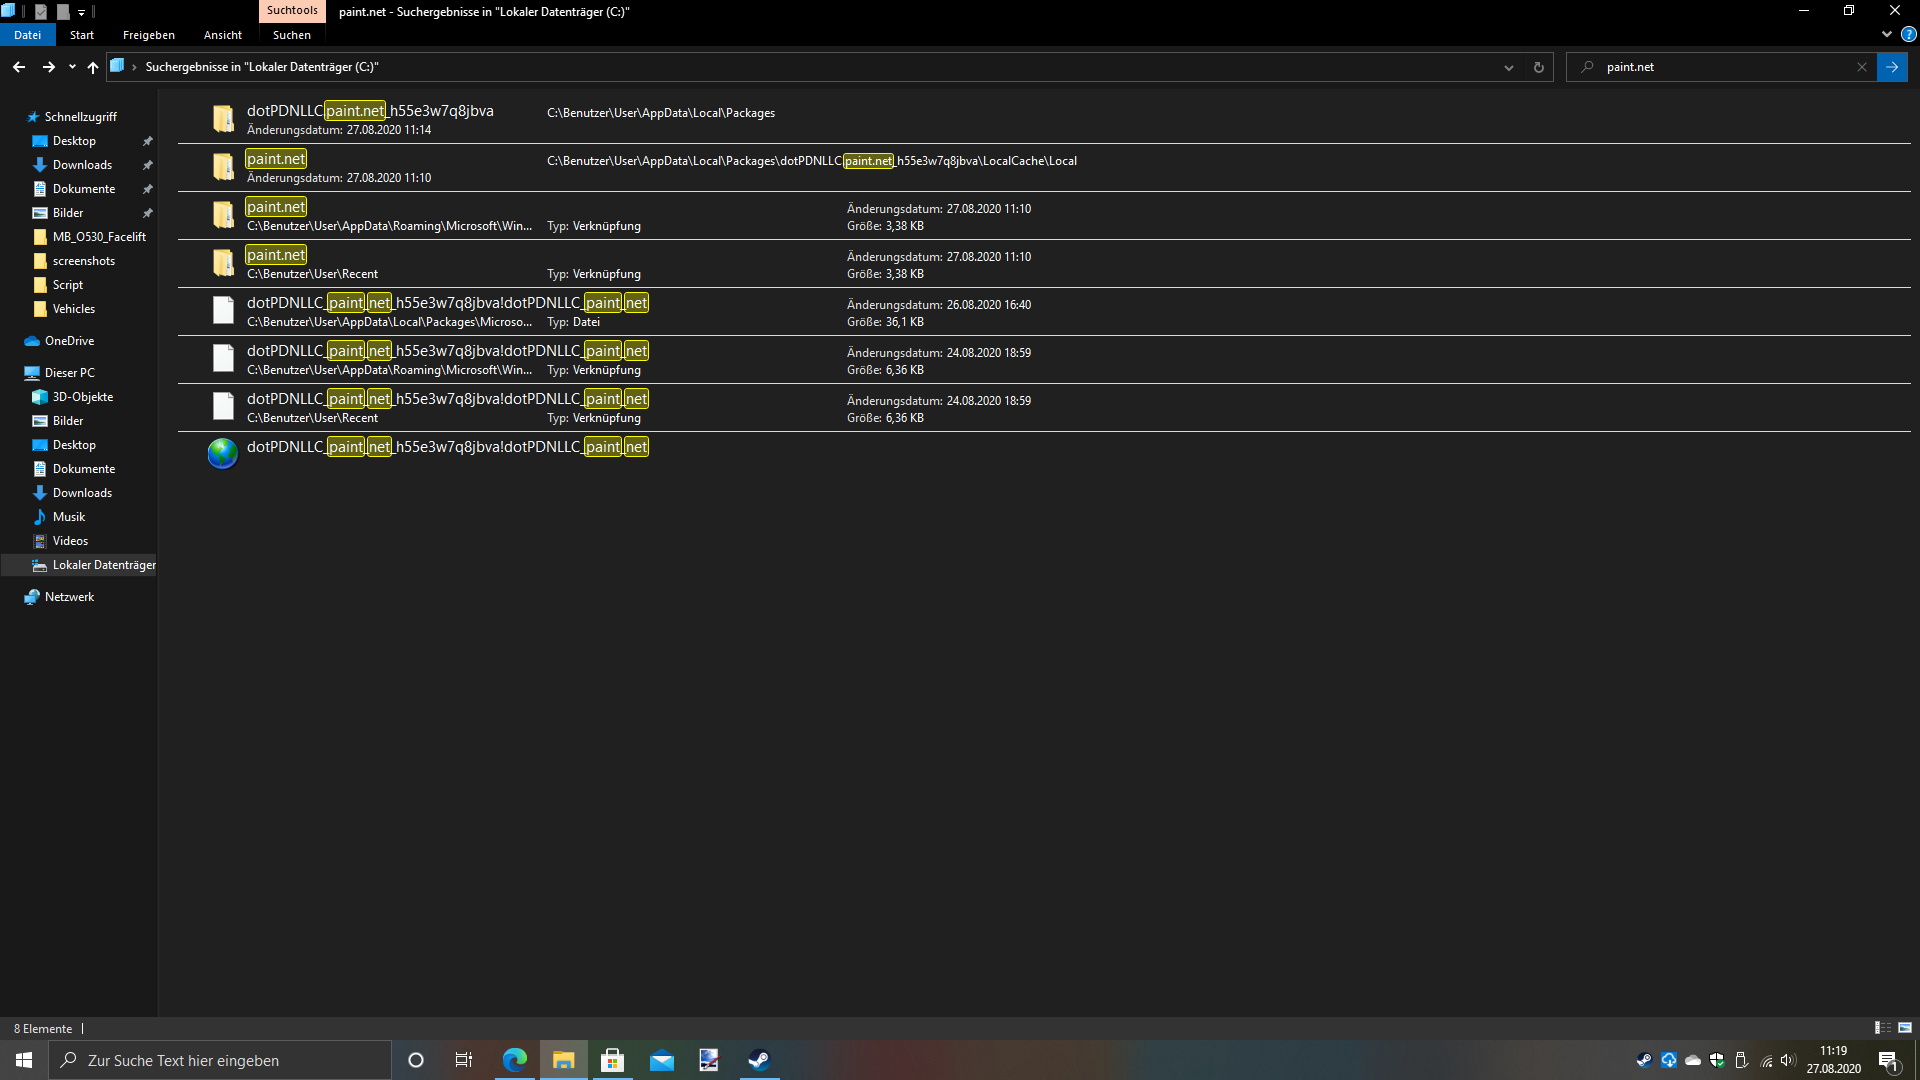Screen dimensions: 1920x1080
Task: Go back with the navigation arrow
Action: [x=19, y=67]
